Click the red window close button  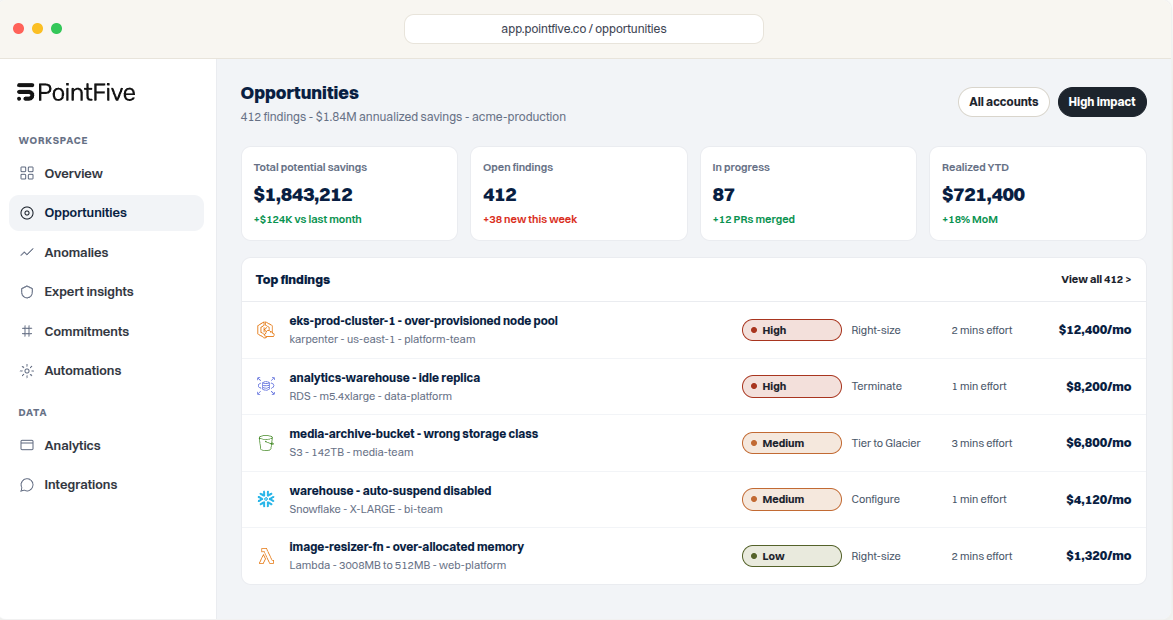19,28
